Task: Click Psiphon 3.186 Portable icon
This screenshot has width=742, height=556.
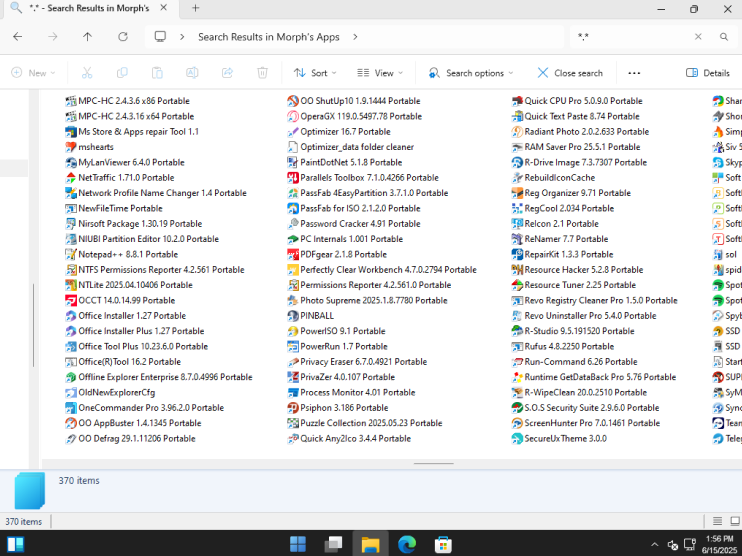Action: click(x=293, y=407)
